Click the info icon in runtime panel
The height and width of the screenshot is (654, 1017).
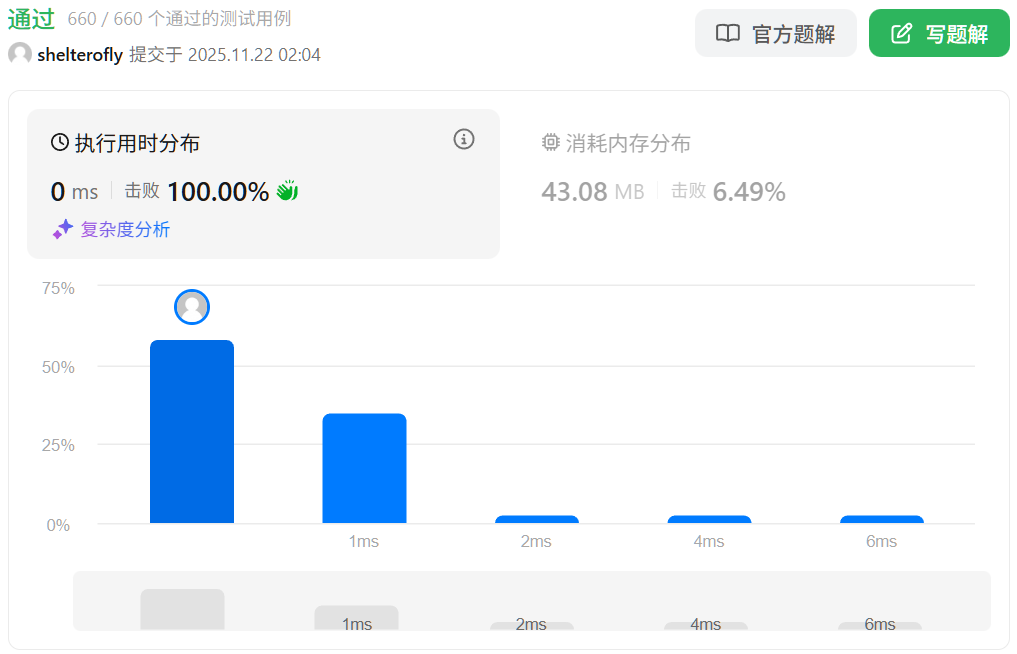(x=463, y=139)
